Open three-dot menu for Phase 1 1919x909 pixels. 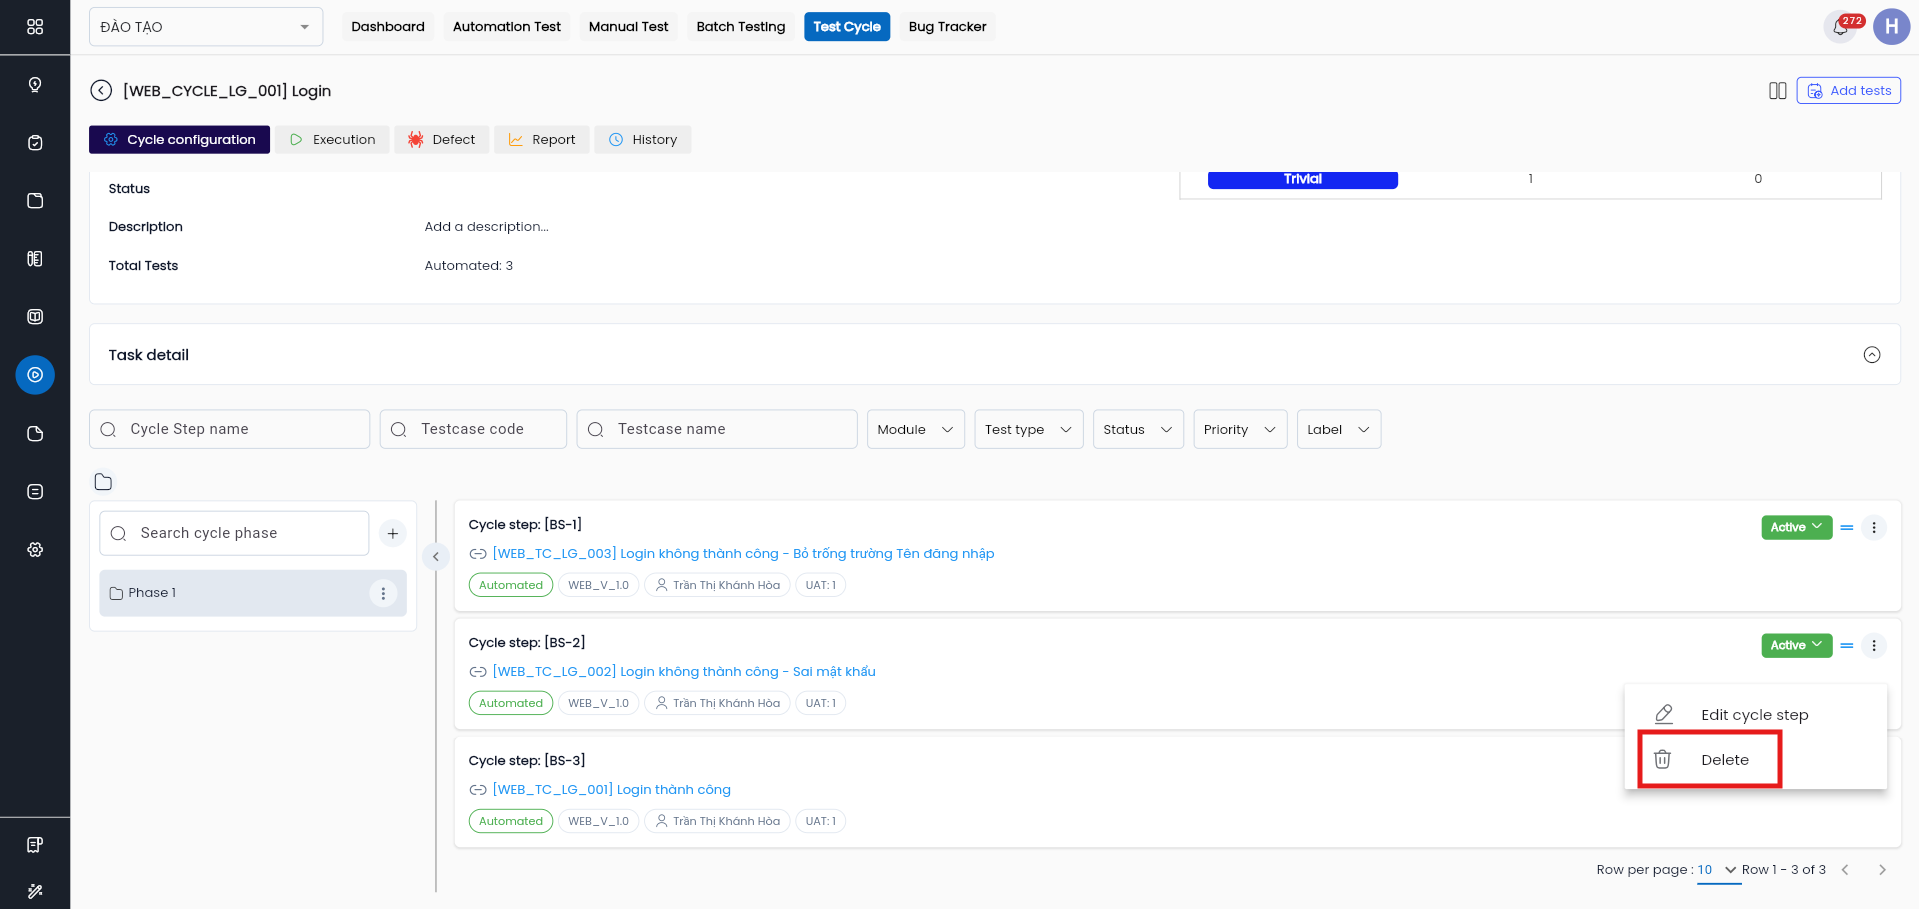[x=383, y=594]
